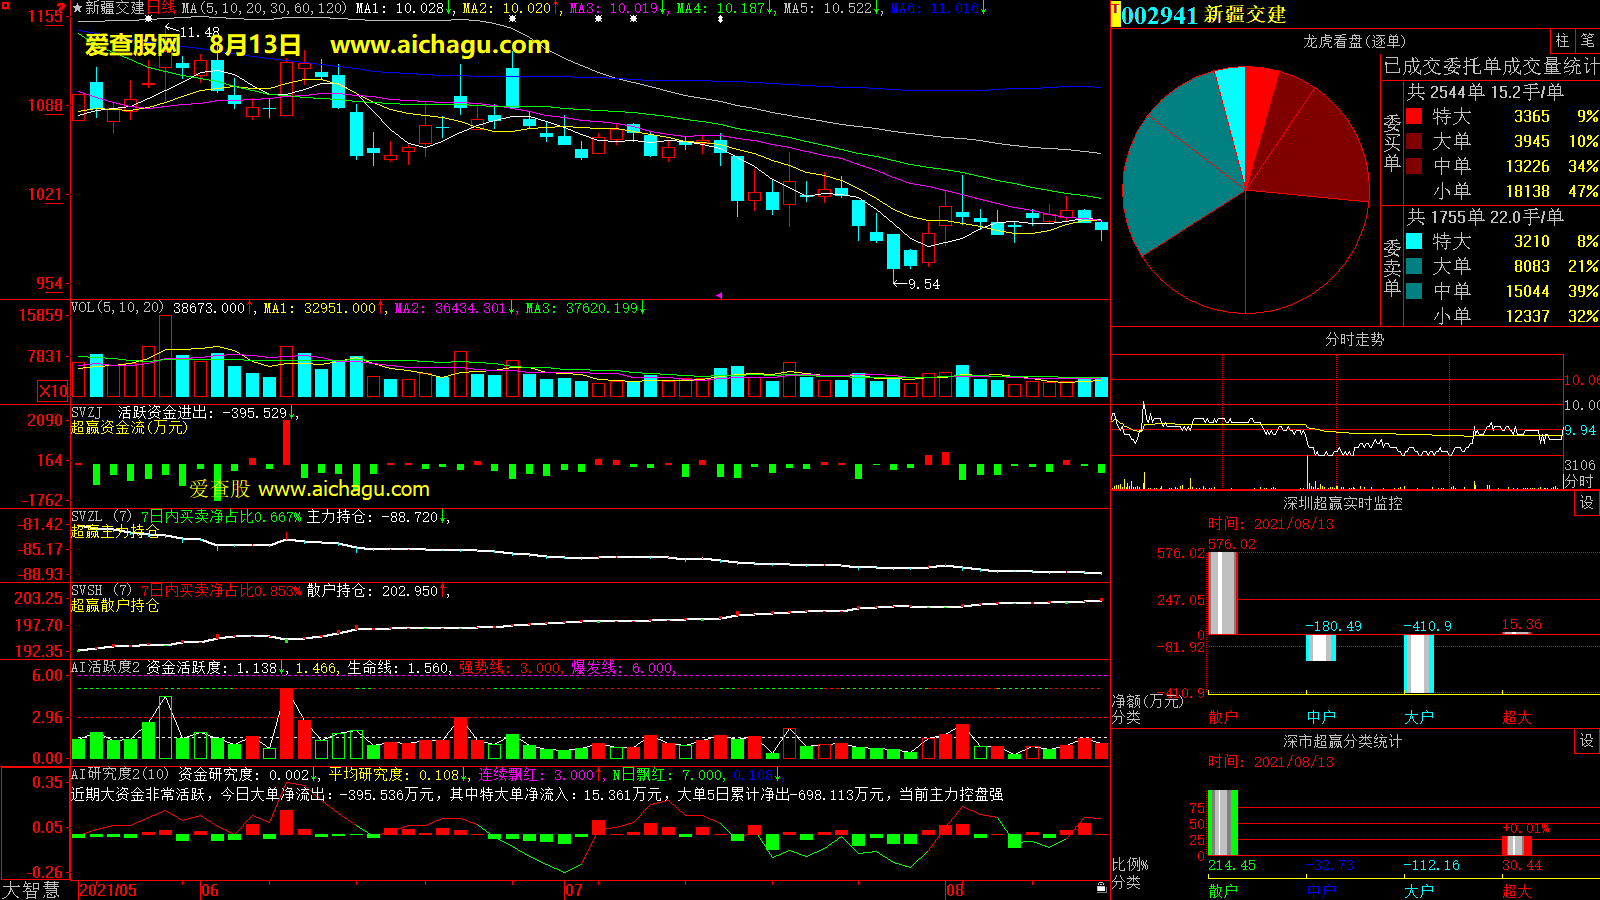Open 设 settings for 深市超赢分类统计
The height and width of the screenshot is (900, 1600).
click(1587, 741)
